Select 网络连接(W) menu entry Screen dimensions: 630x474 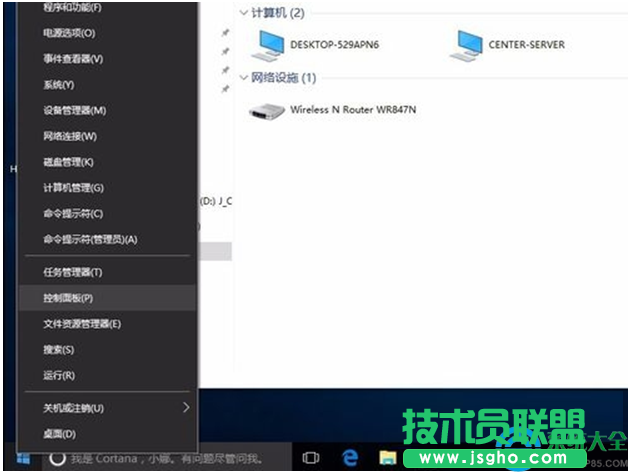pyautogui.click(x=70, y=136)
